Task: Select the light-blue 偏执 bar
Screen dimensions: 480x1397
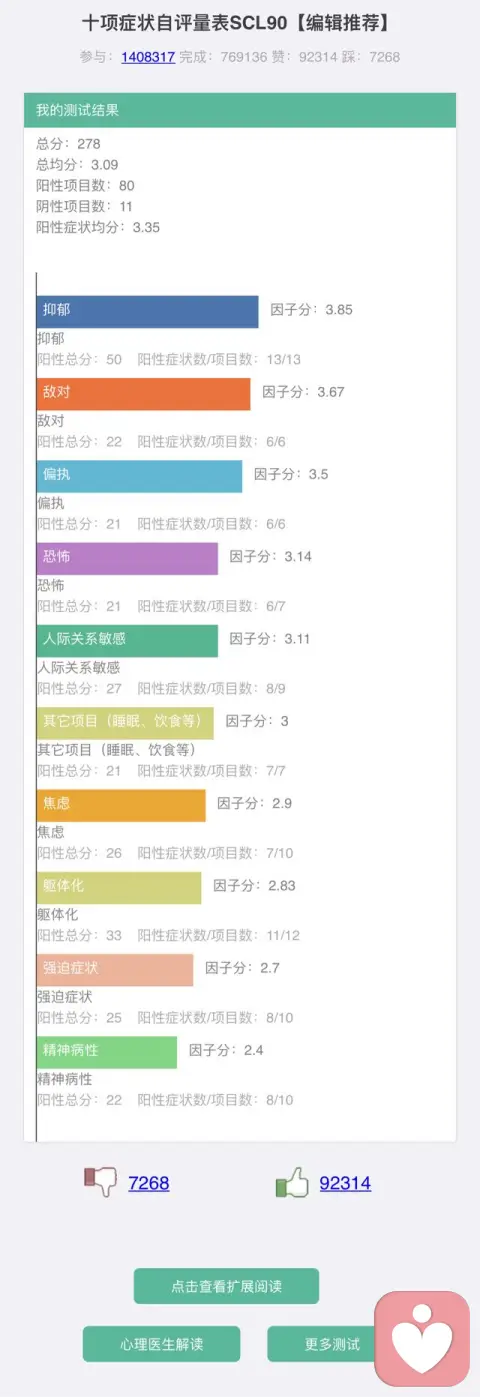Action: (x=139, y=476)
